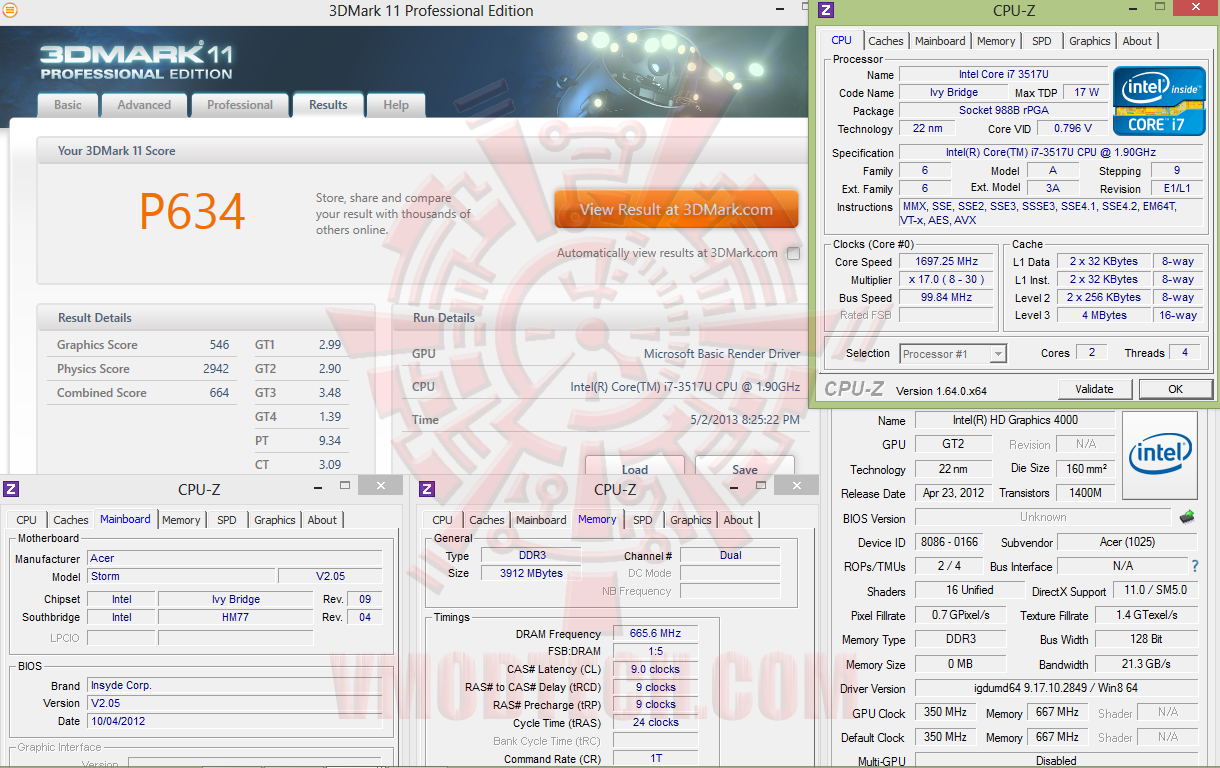This screenshot has height=768, width=1220.
Task: Click the BIOS Brand Insyde Corp. field
Action: coord(235,686)
